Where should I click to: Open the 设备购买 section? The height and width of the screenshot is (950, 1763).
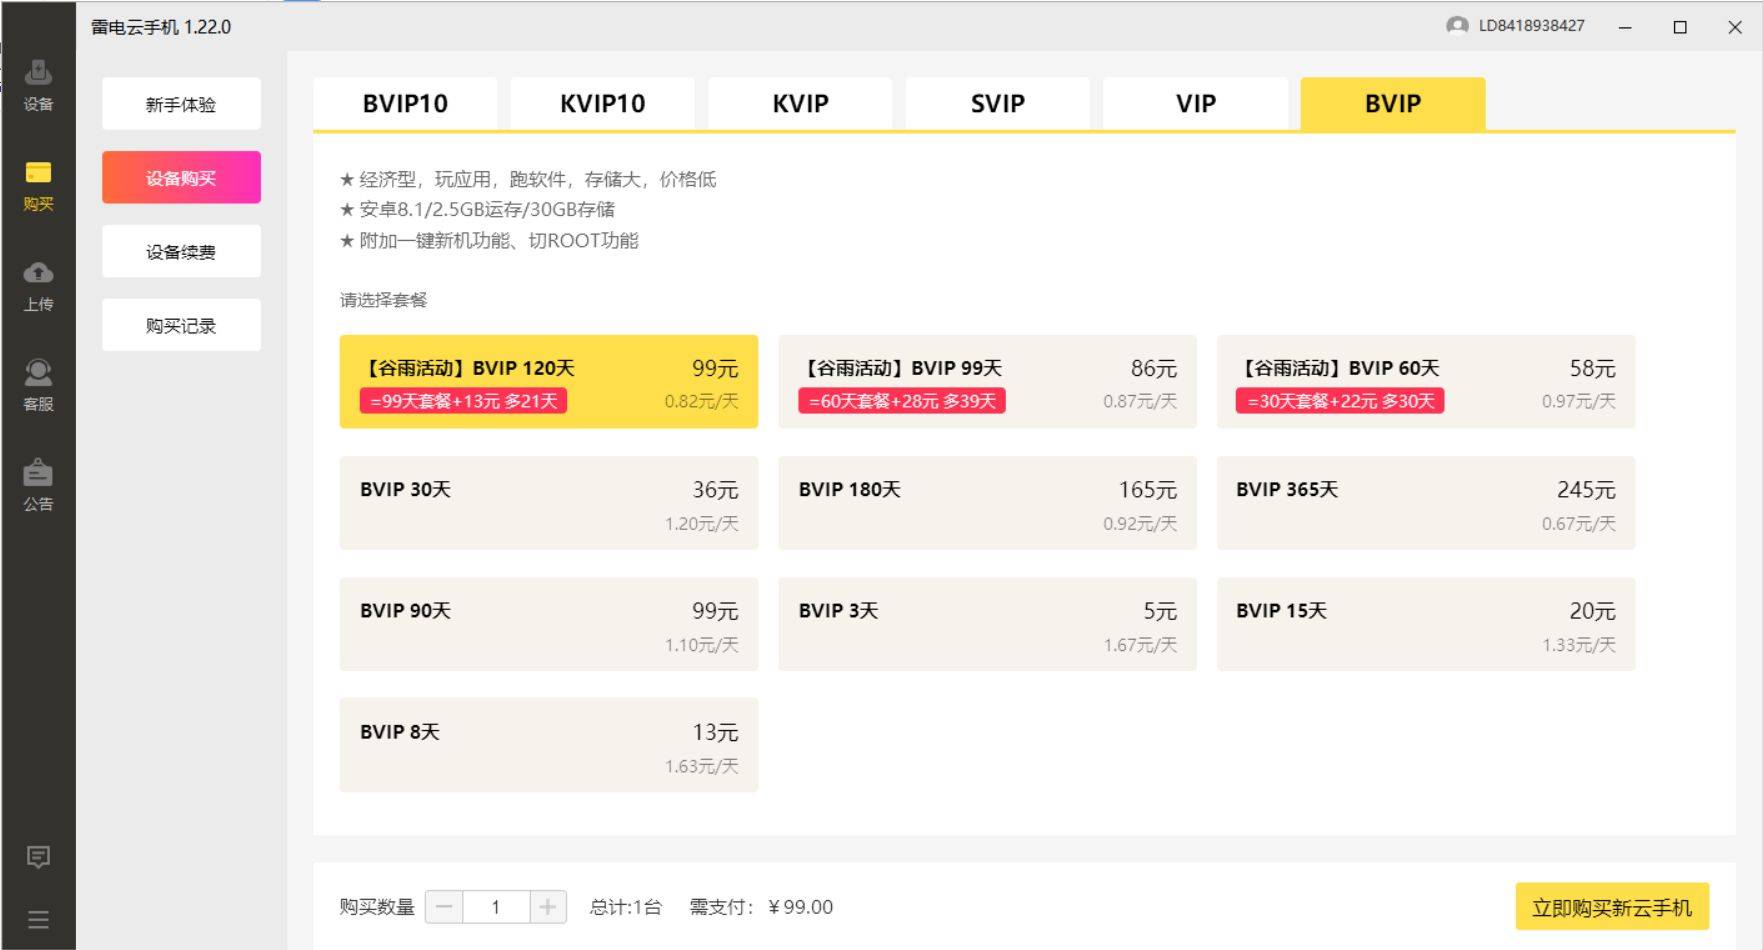tap(181, 178)
